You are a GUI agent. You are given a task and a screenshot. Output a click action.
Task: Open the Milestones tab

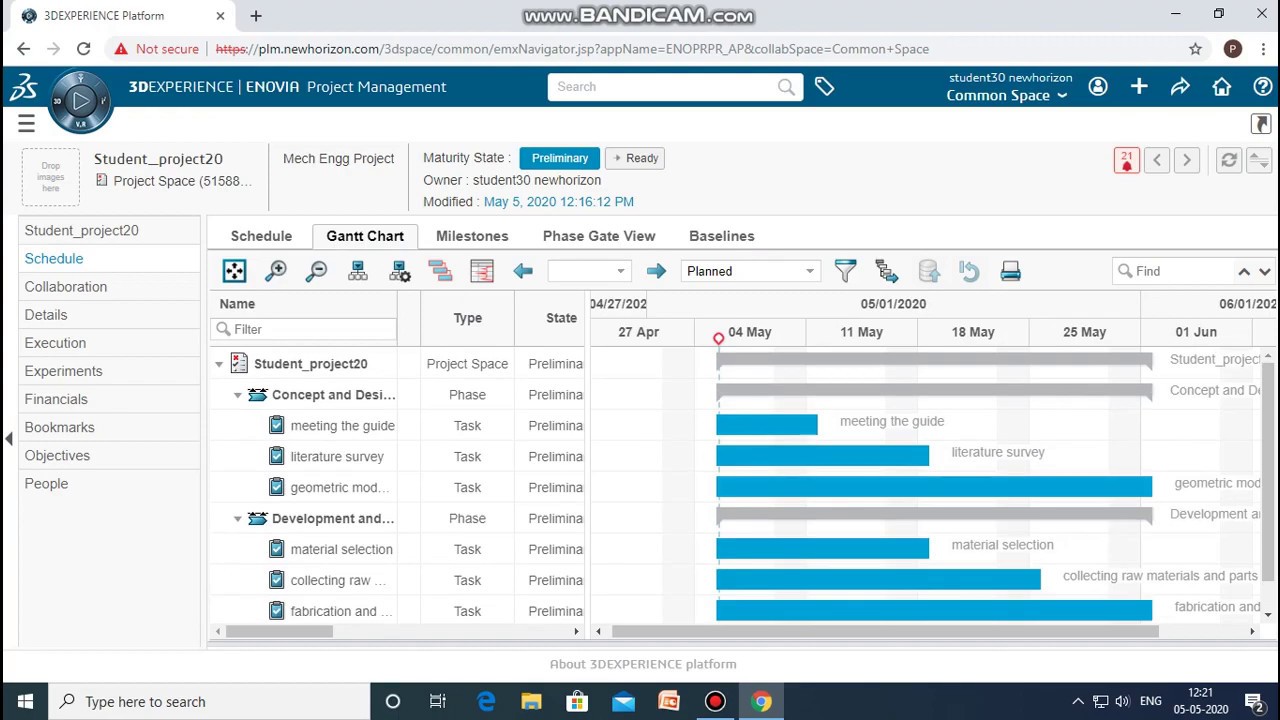[472, 236]
